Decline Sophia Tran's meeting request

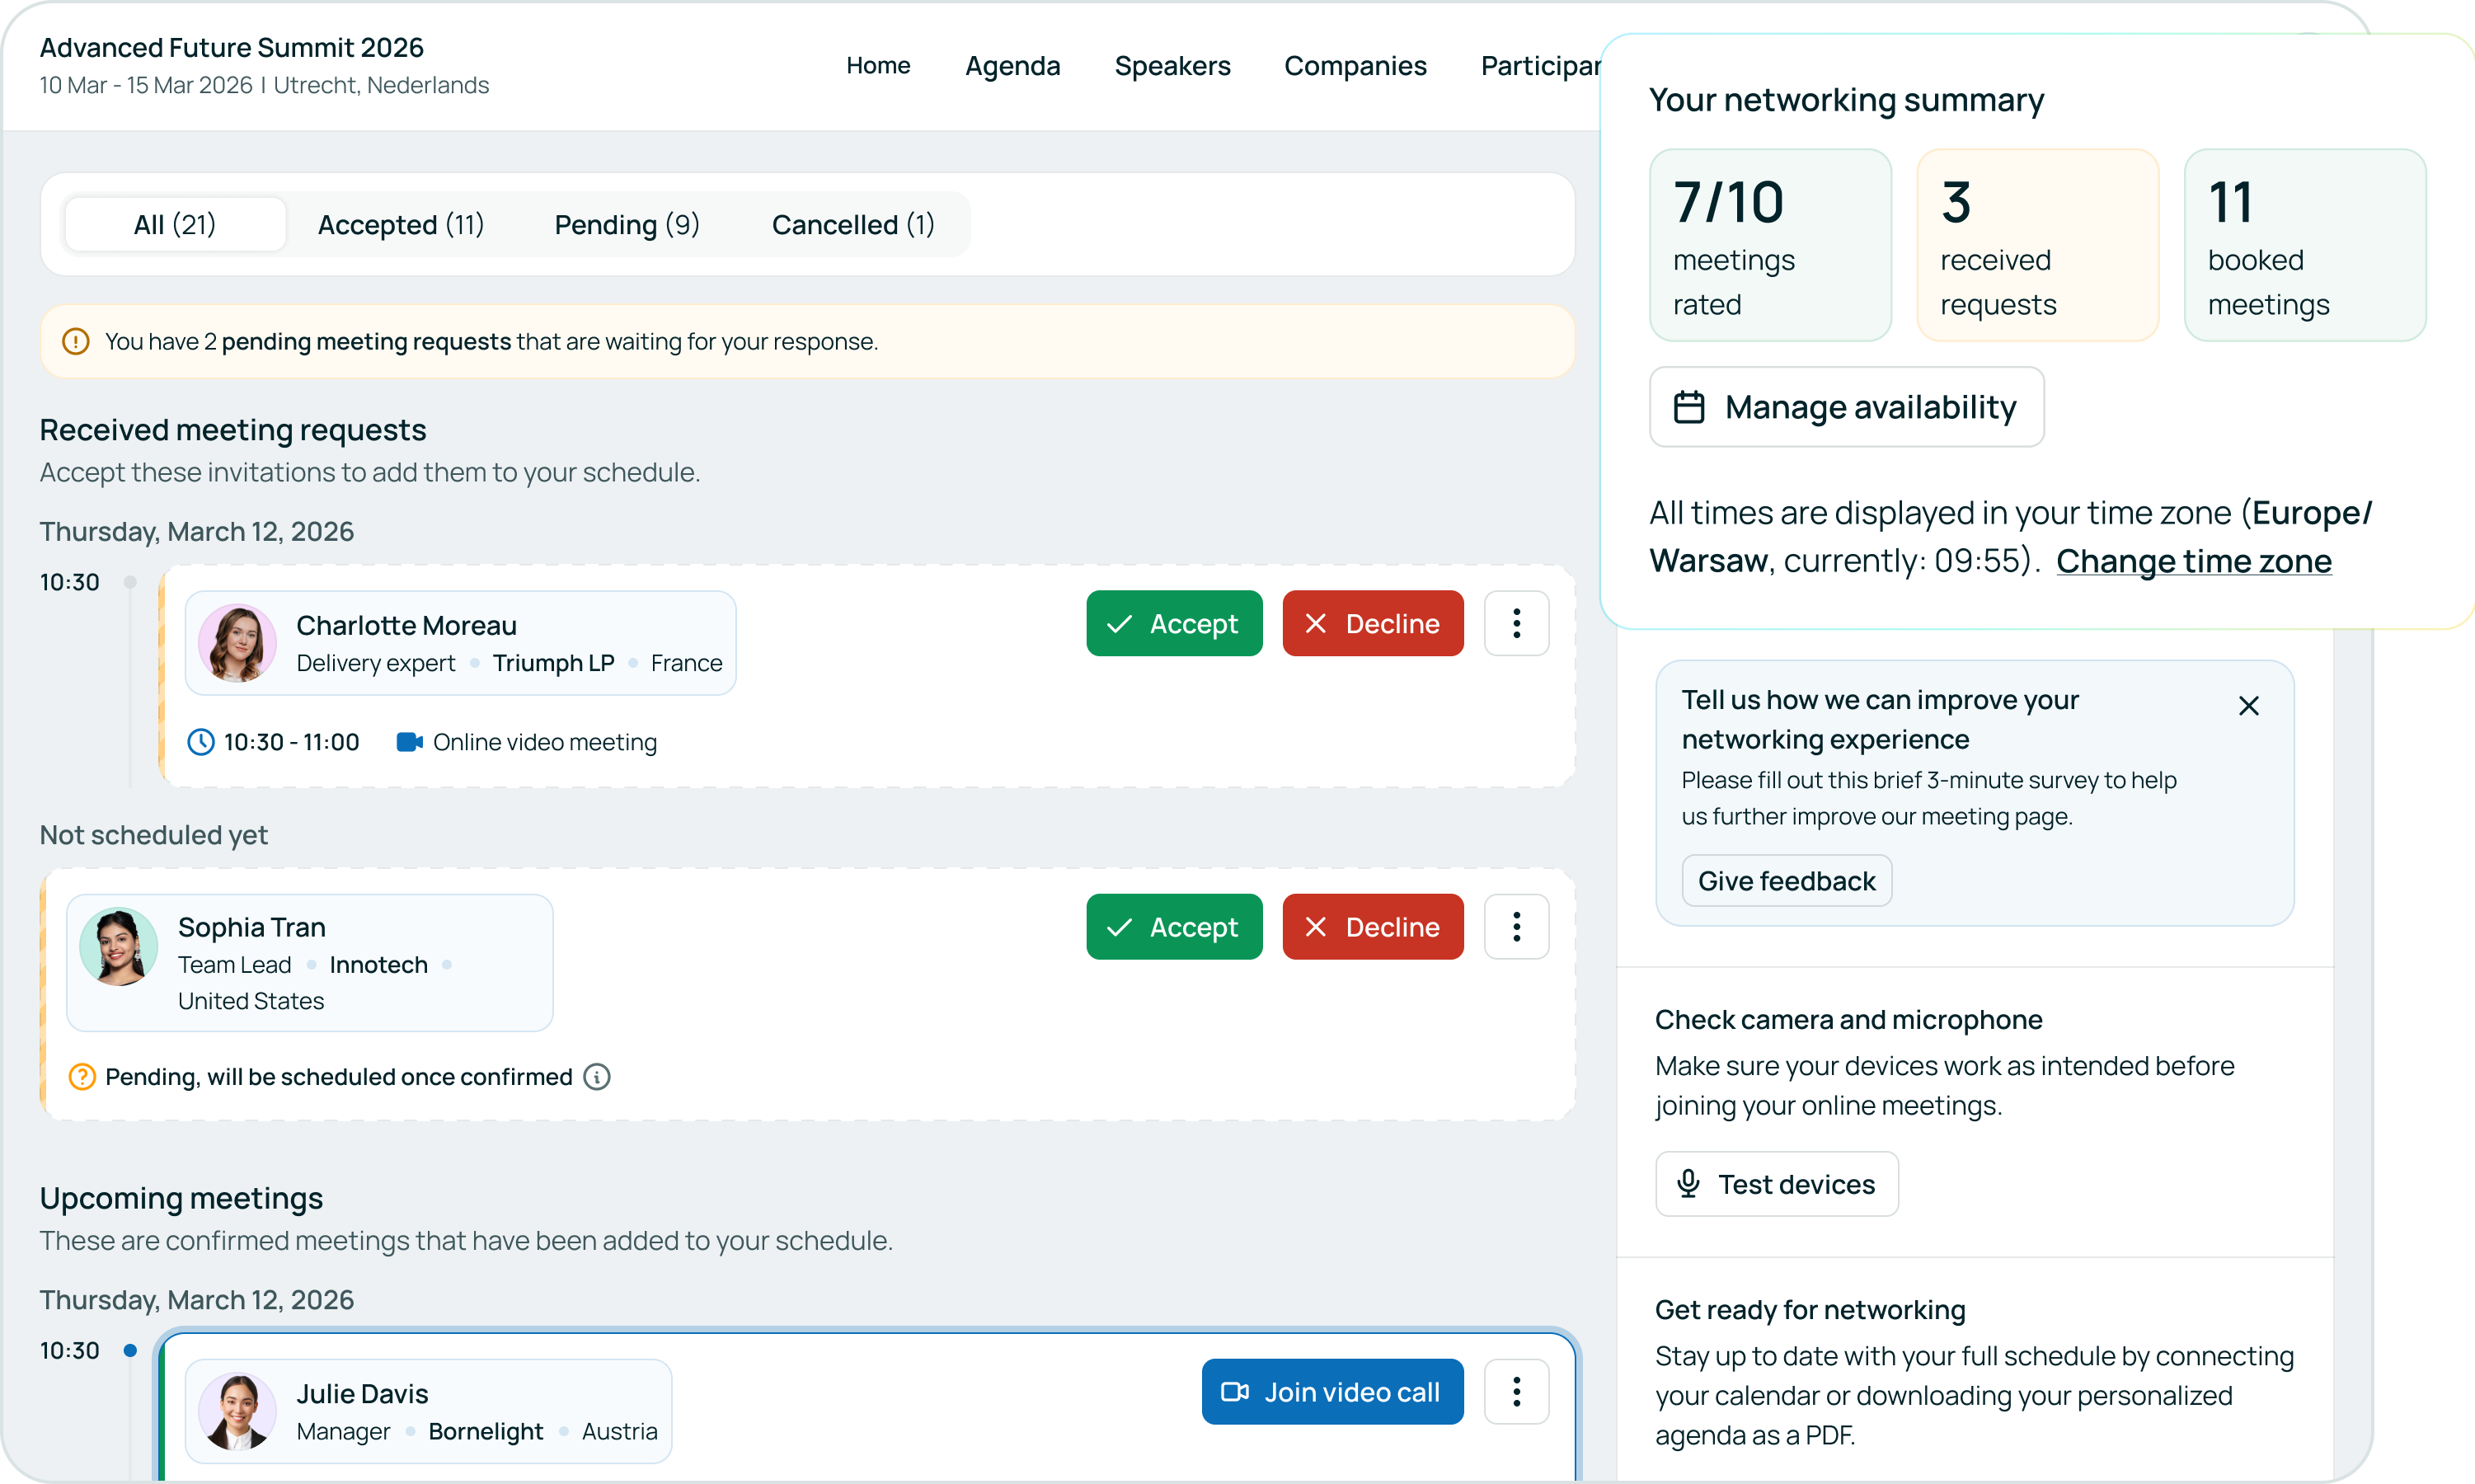point(1372,926)
